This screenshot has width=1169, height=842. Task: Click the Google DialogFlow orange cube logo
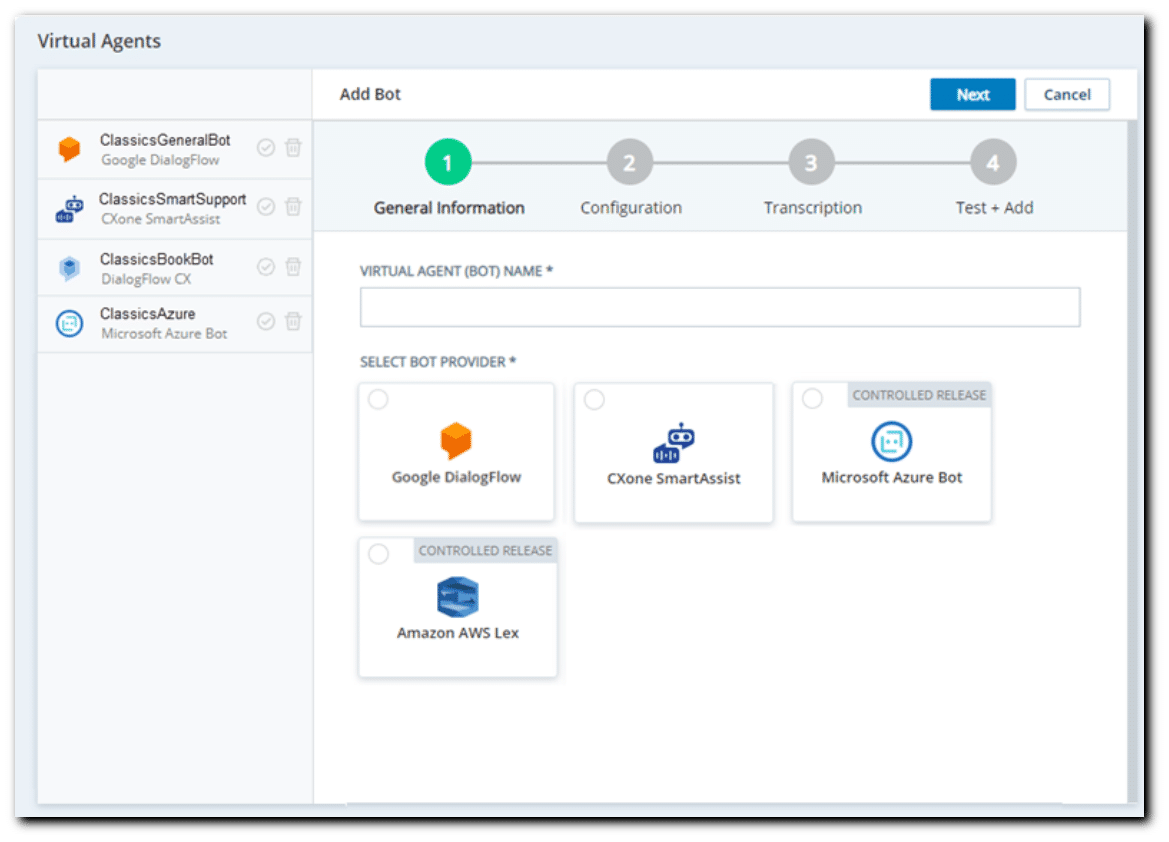tap(455, 441)
